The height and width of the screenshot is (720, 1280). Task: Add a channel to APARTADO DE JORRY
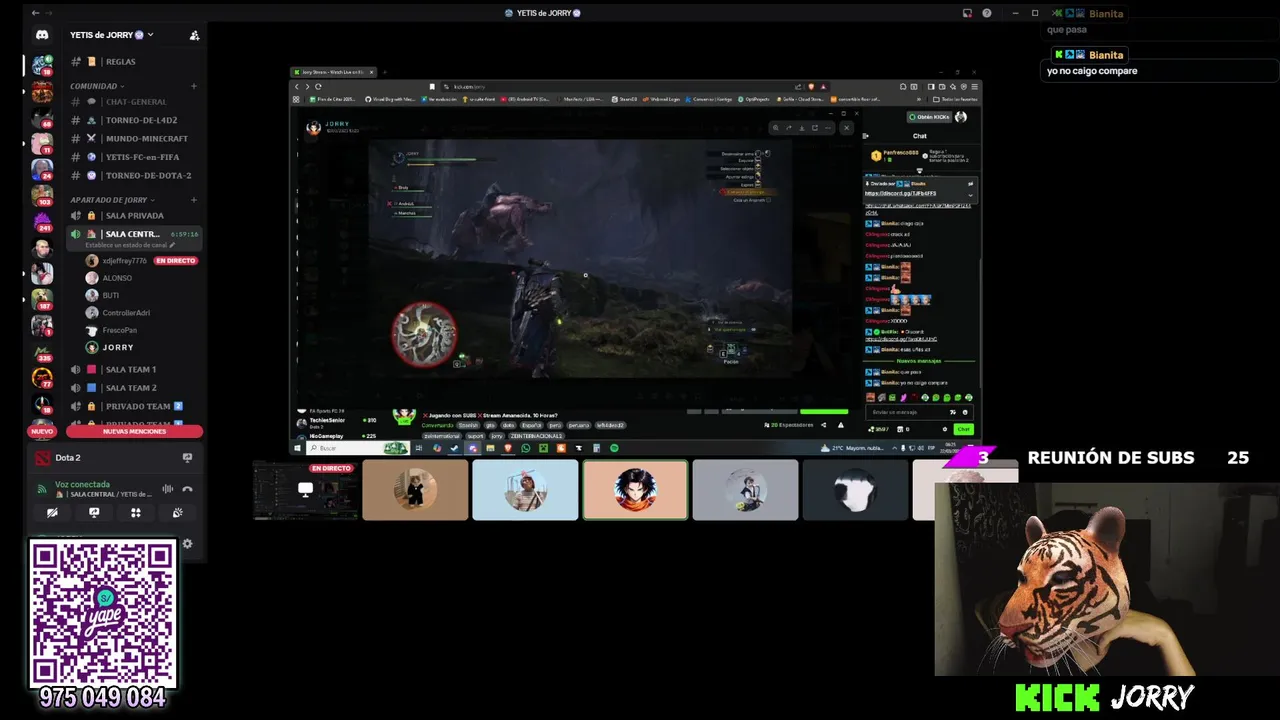click(194, 200)
